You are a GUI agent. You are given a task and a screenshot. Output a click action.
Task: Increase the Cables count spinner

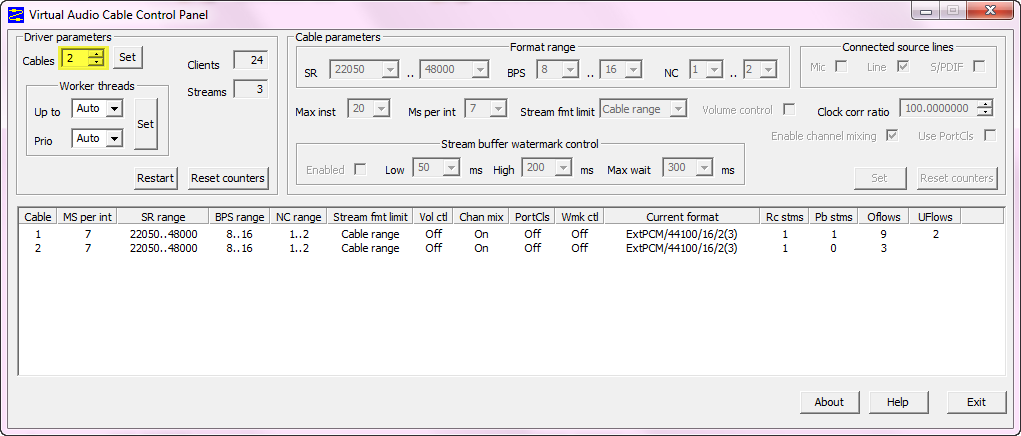[x=96, y=55]
